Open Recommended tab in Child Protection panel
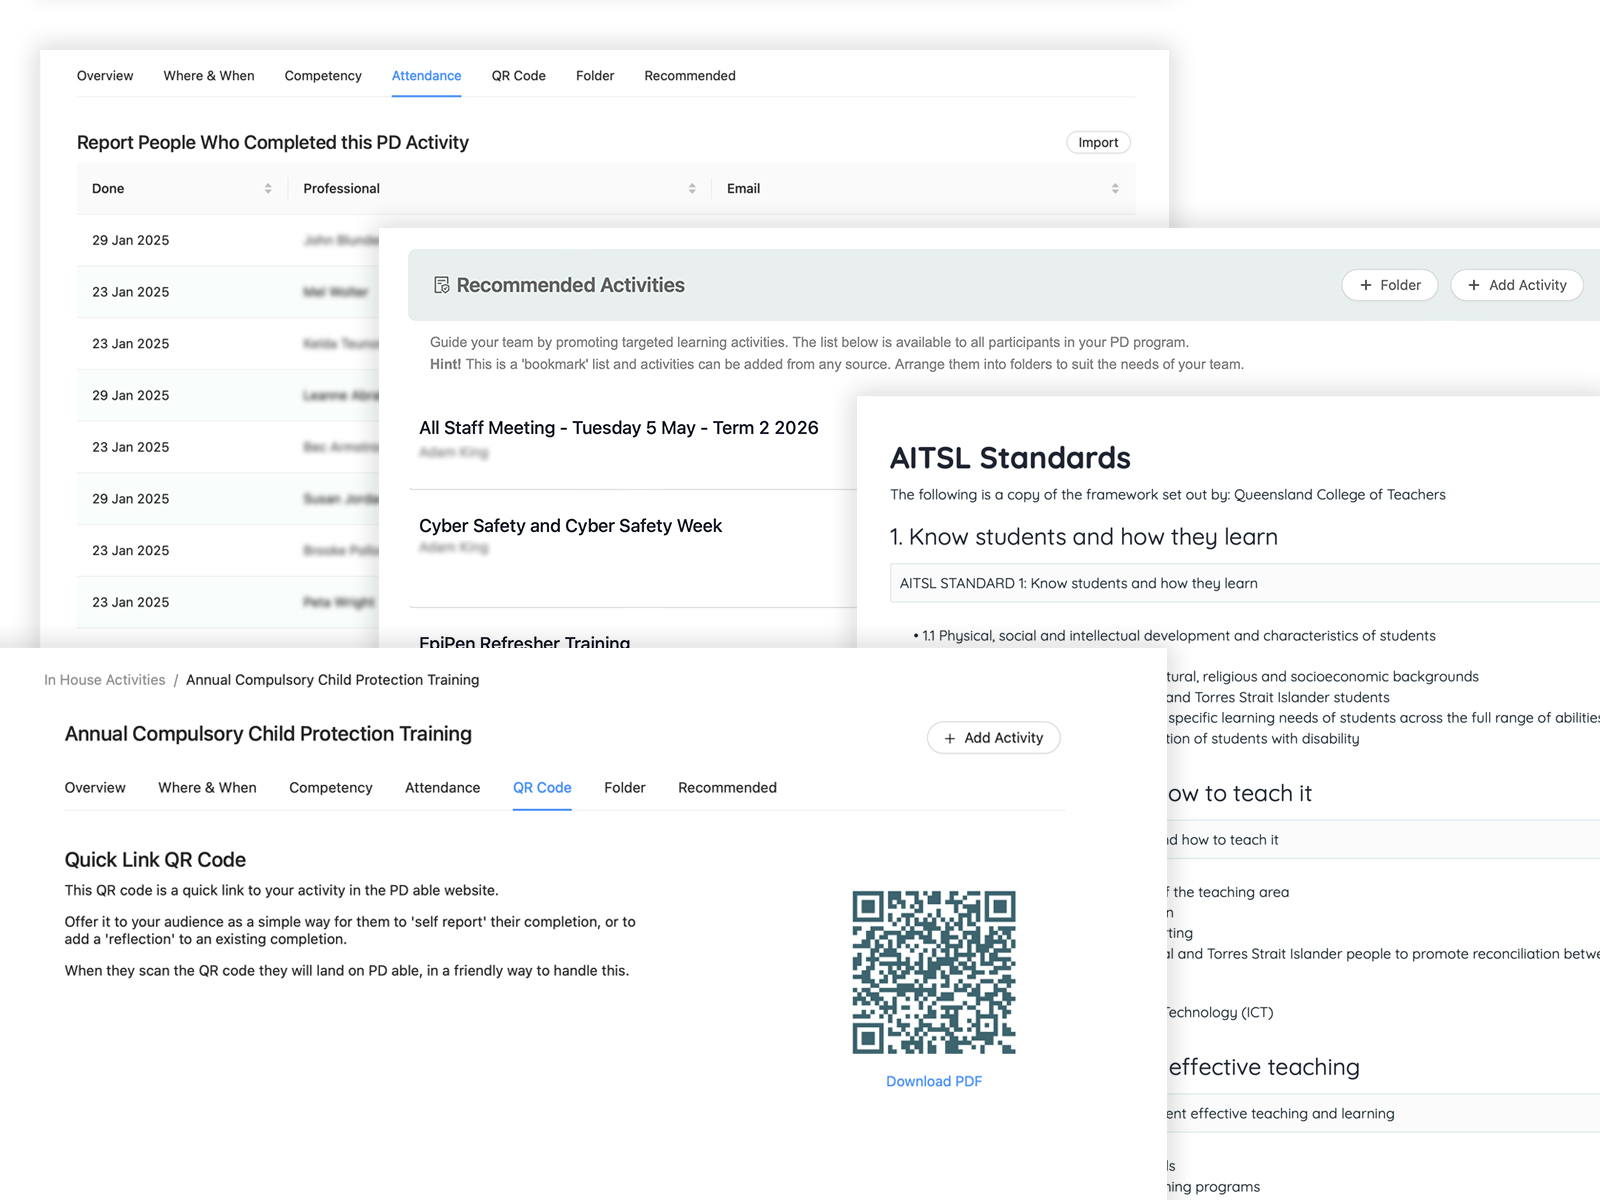The width and height of the screenshot is (1600, 1200). pyautogui.click(x=727, y=788)
